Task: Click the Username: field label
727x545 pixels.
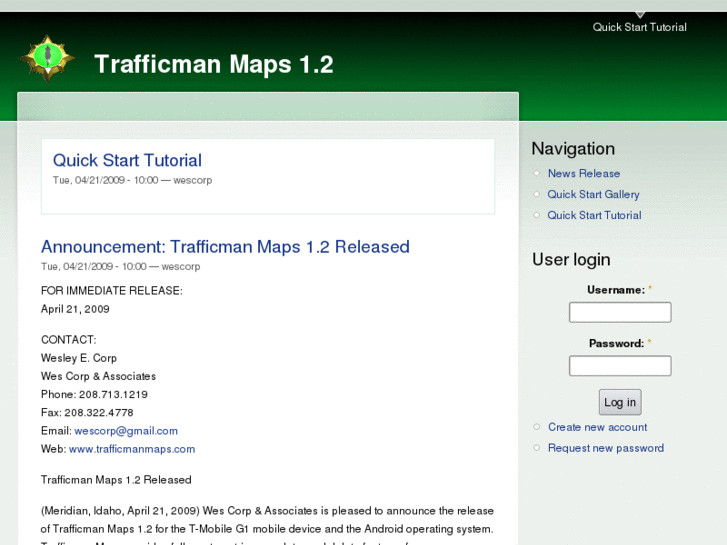Action: pyautogui.click(x=616, y=290)
